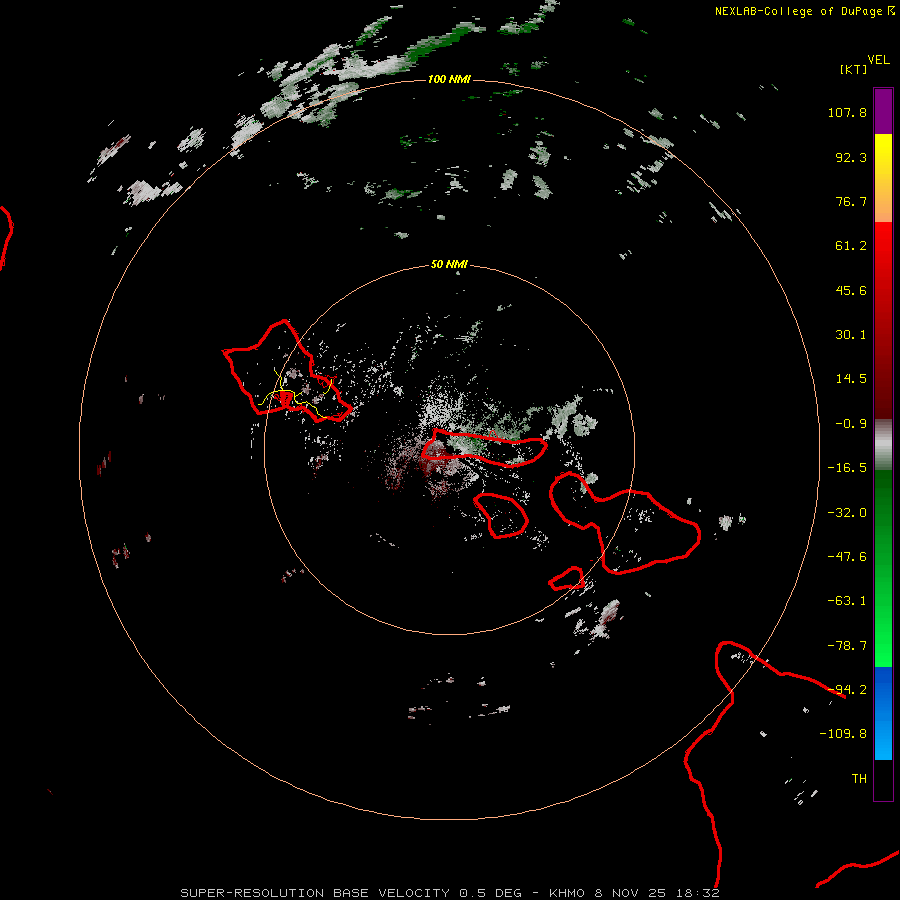Click the -78.7 velocity scale value
900x900 pixels.
pos(847,646)
